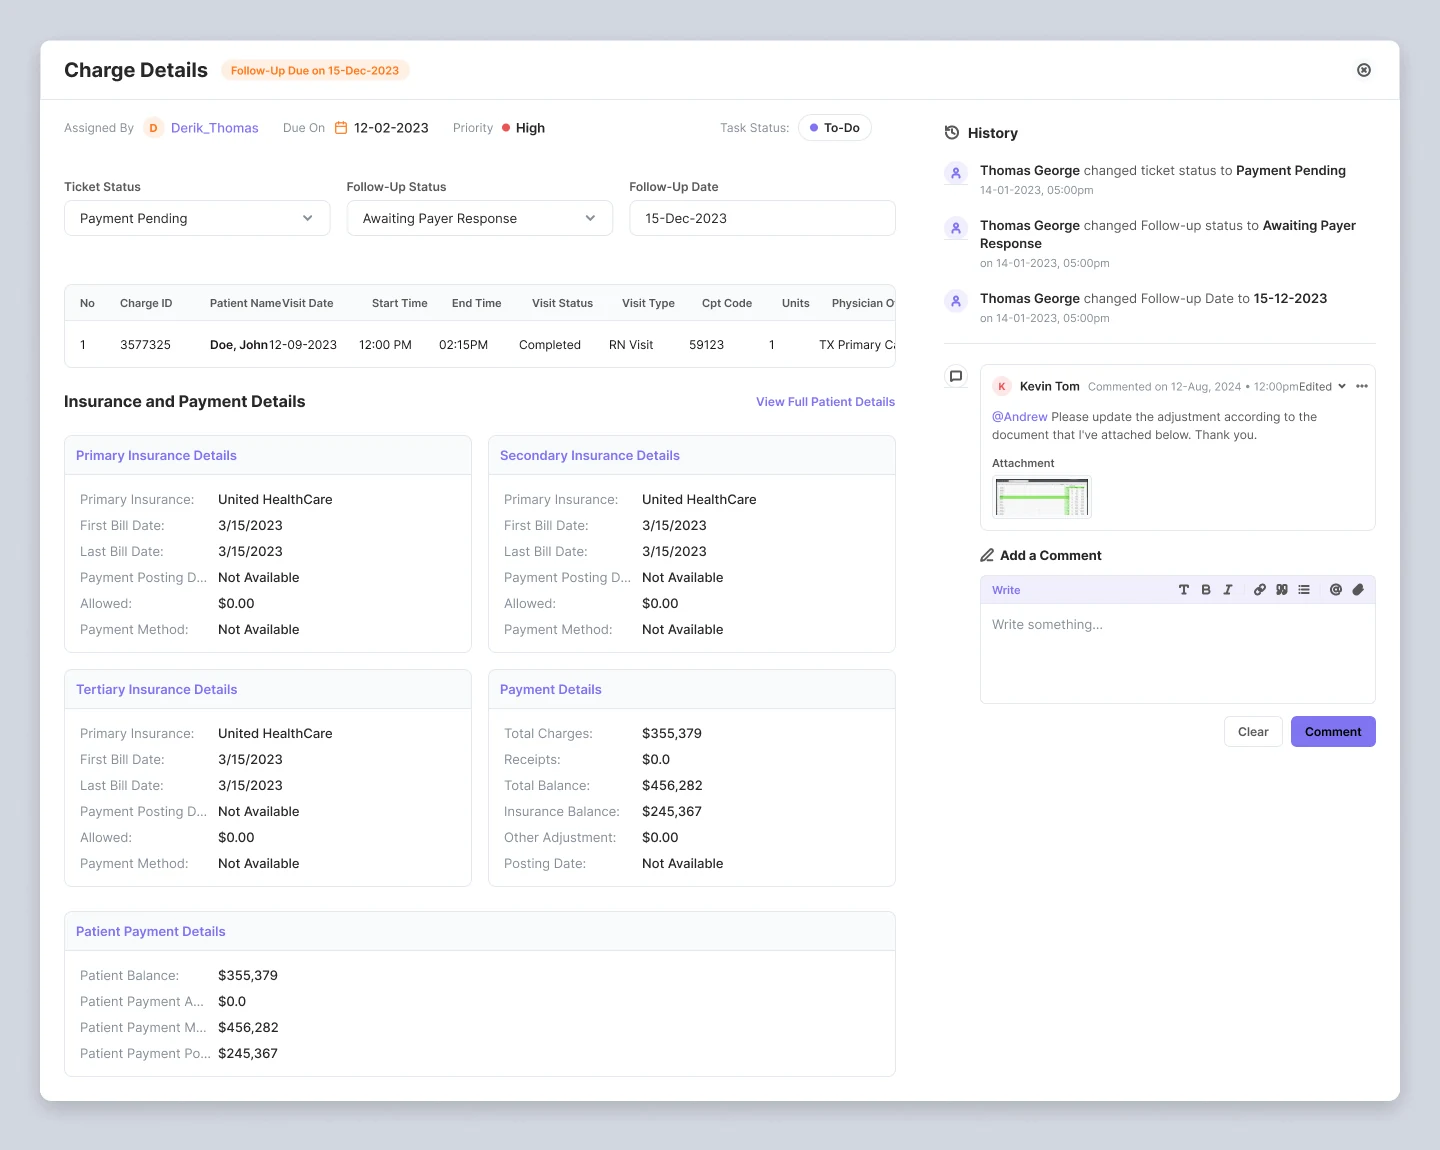This screenshot has width=1440, height=1150.
Task: Insert a link in the comment
Action: click(1260, 590)
